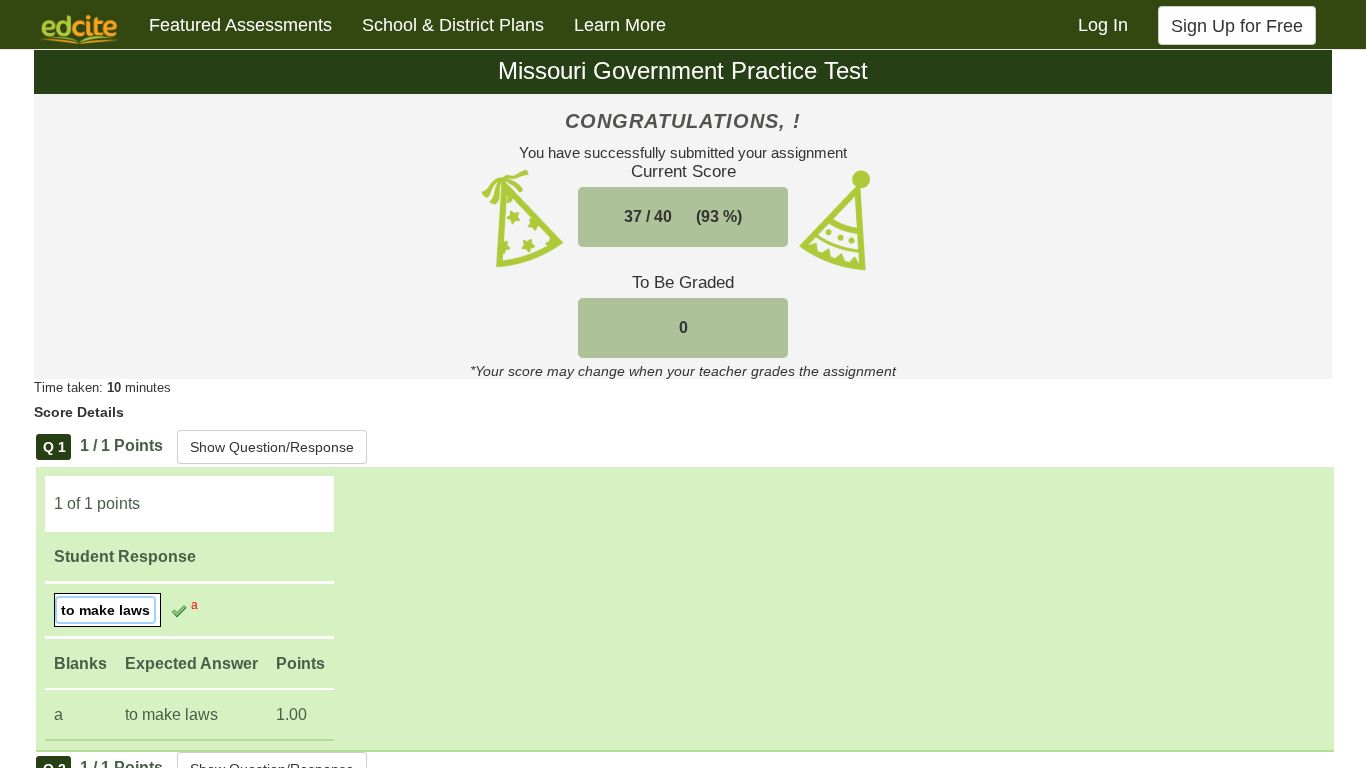Viewport: 1366px width, 768px height.
Task: Open the Learn More menu
Action: (x=620, y=25)
